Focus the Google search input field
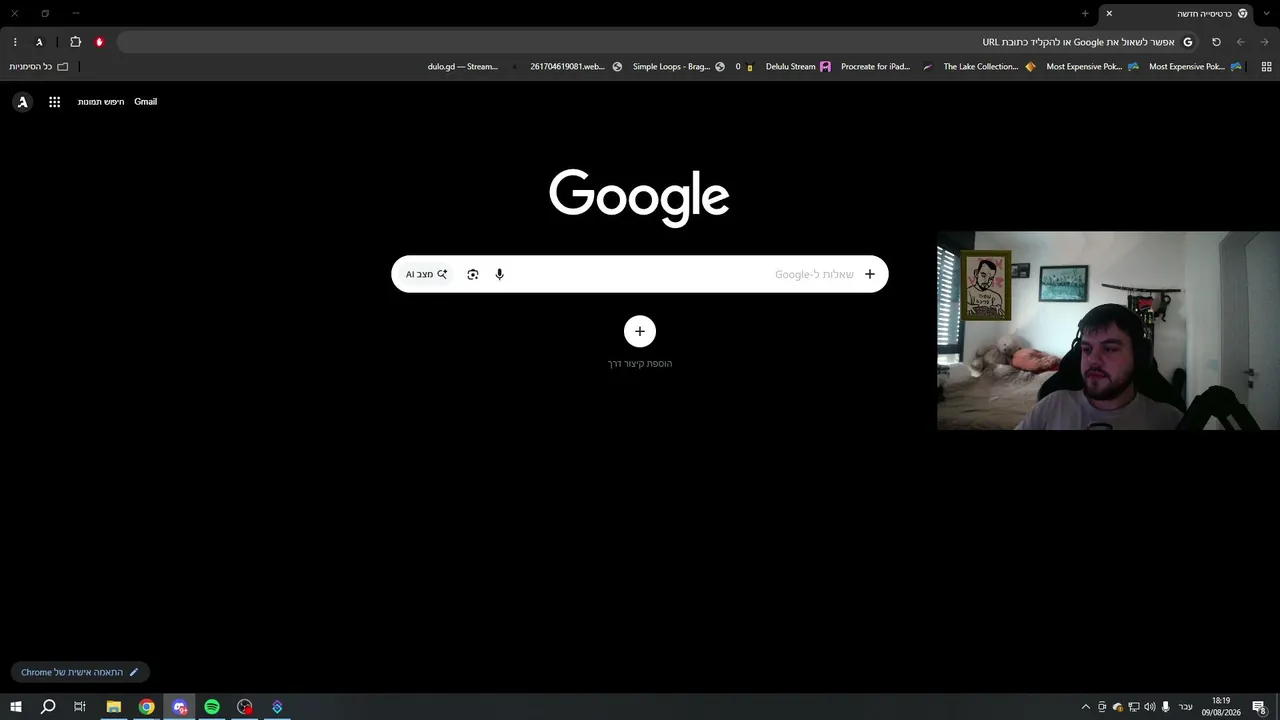This screenshot has width=1280, height=720. pos(640,274)
